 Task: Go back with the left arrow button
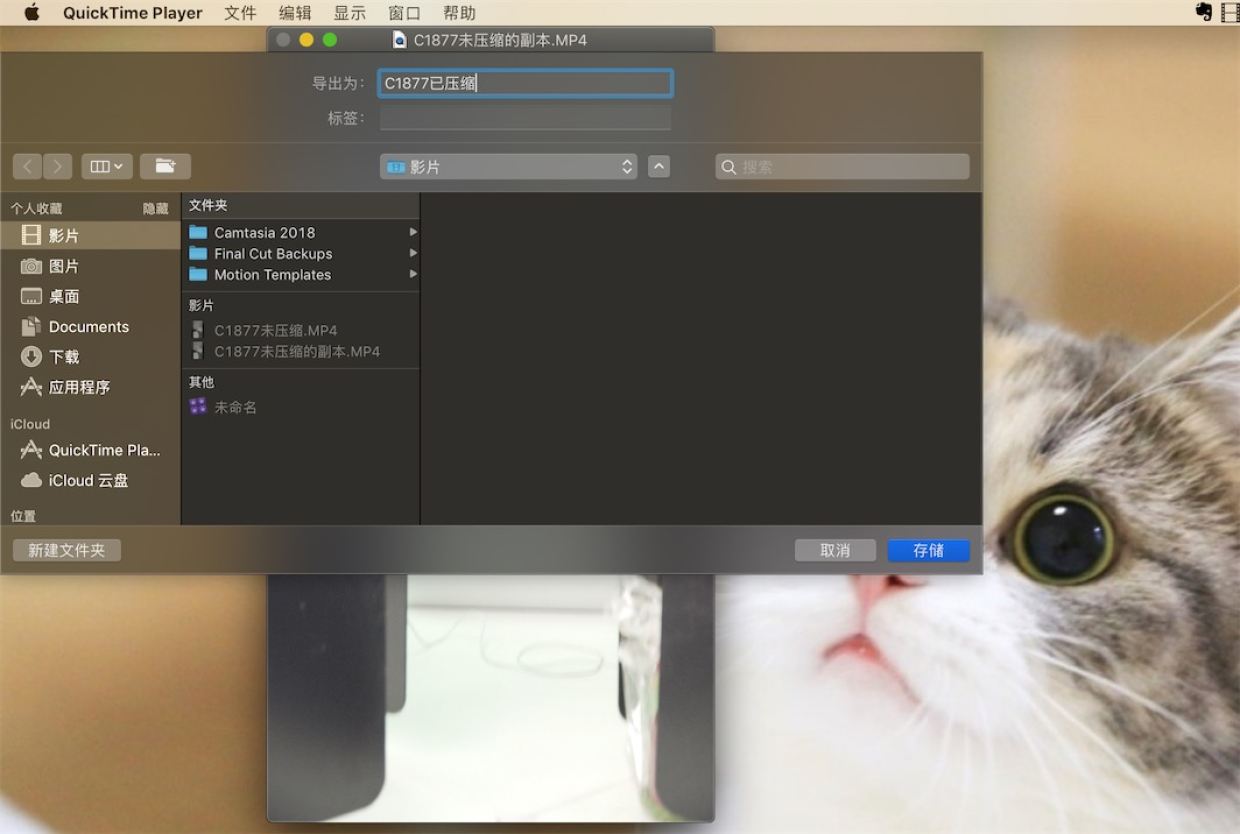pyautogui.click(x=28, y=166)
